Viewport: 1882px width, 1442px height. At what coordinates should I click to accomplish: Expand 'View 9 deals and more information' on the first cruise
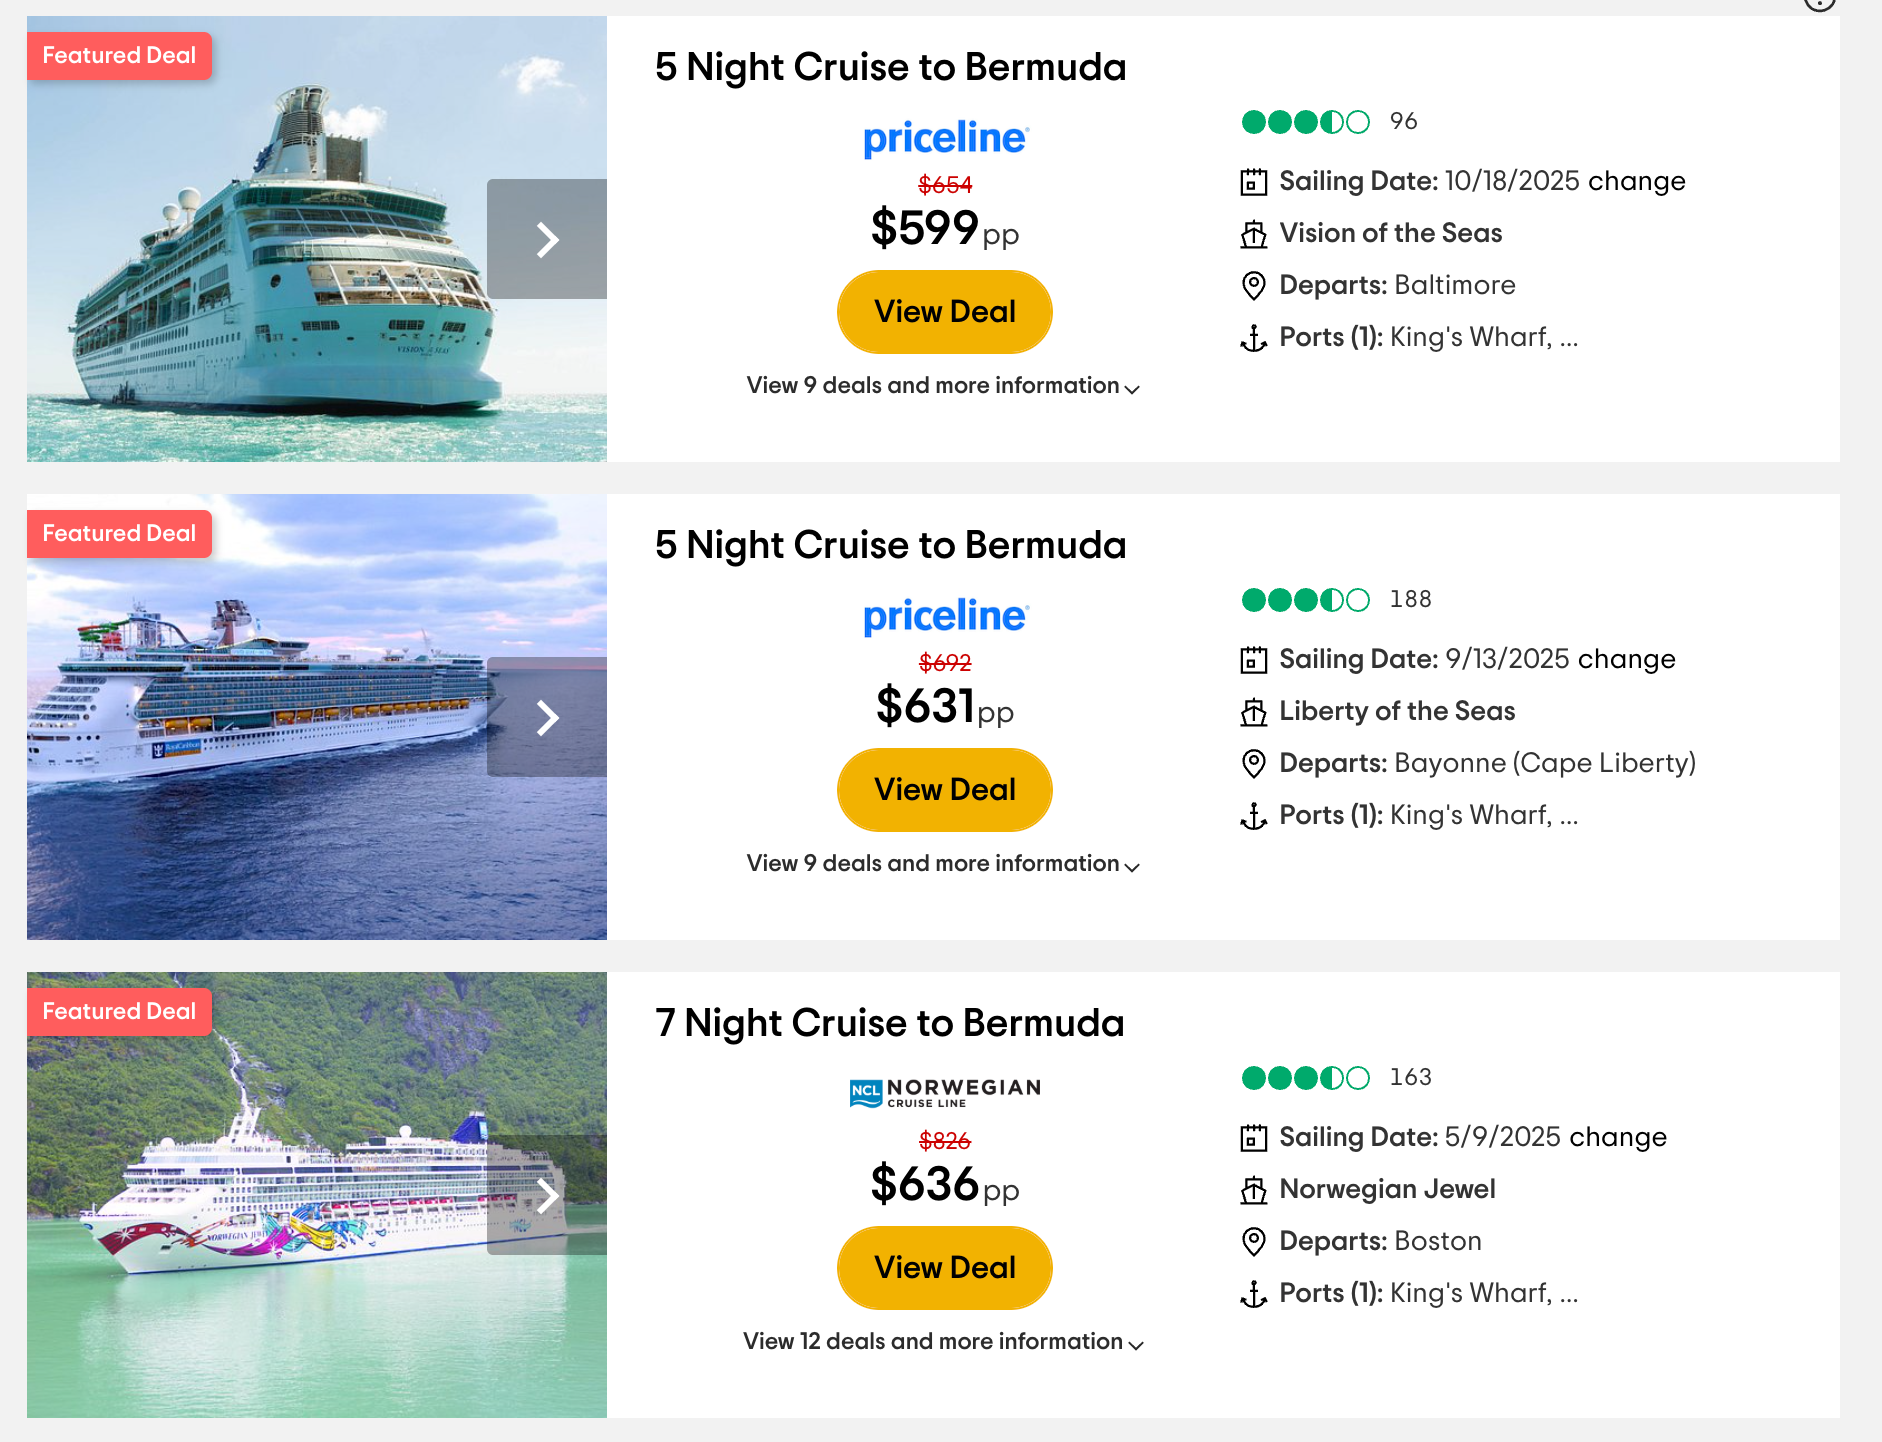pos(943,386)
